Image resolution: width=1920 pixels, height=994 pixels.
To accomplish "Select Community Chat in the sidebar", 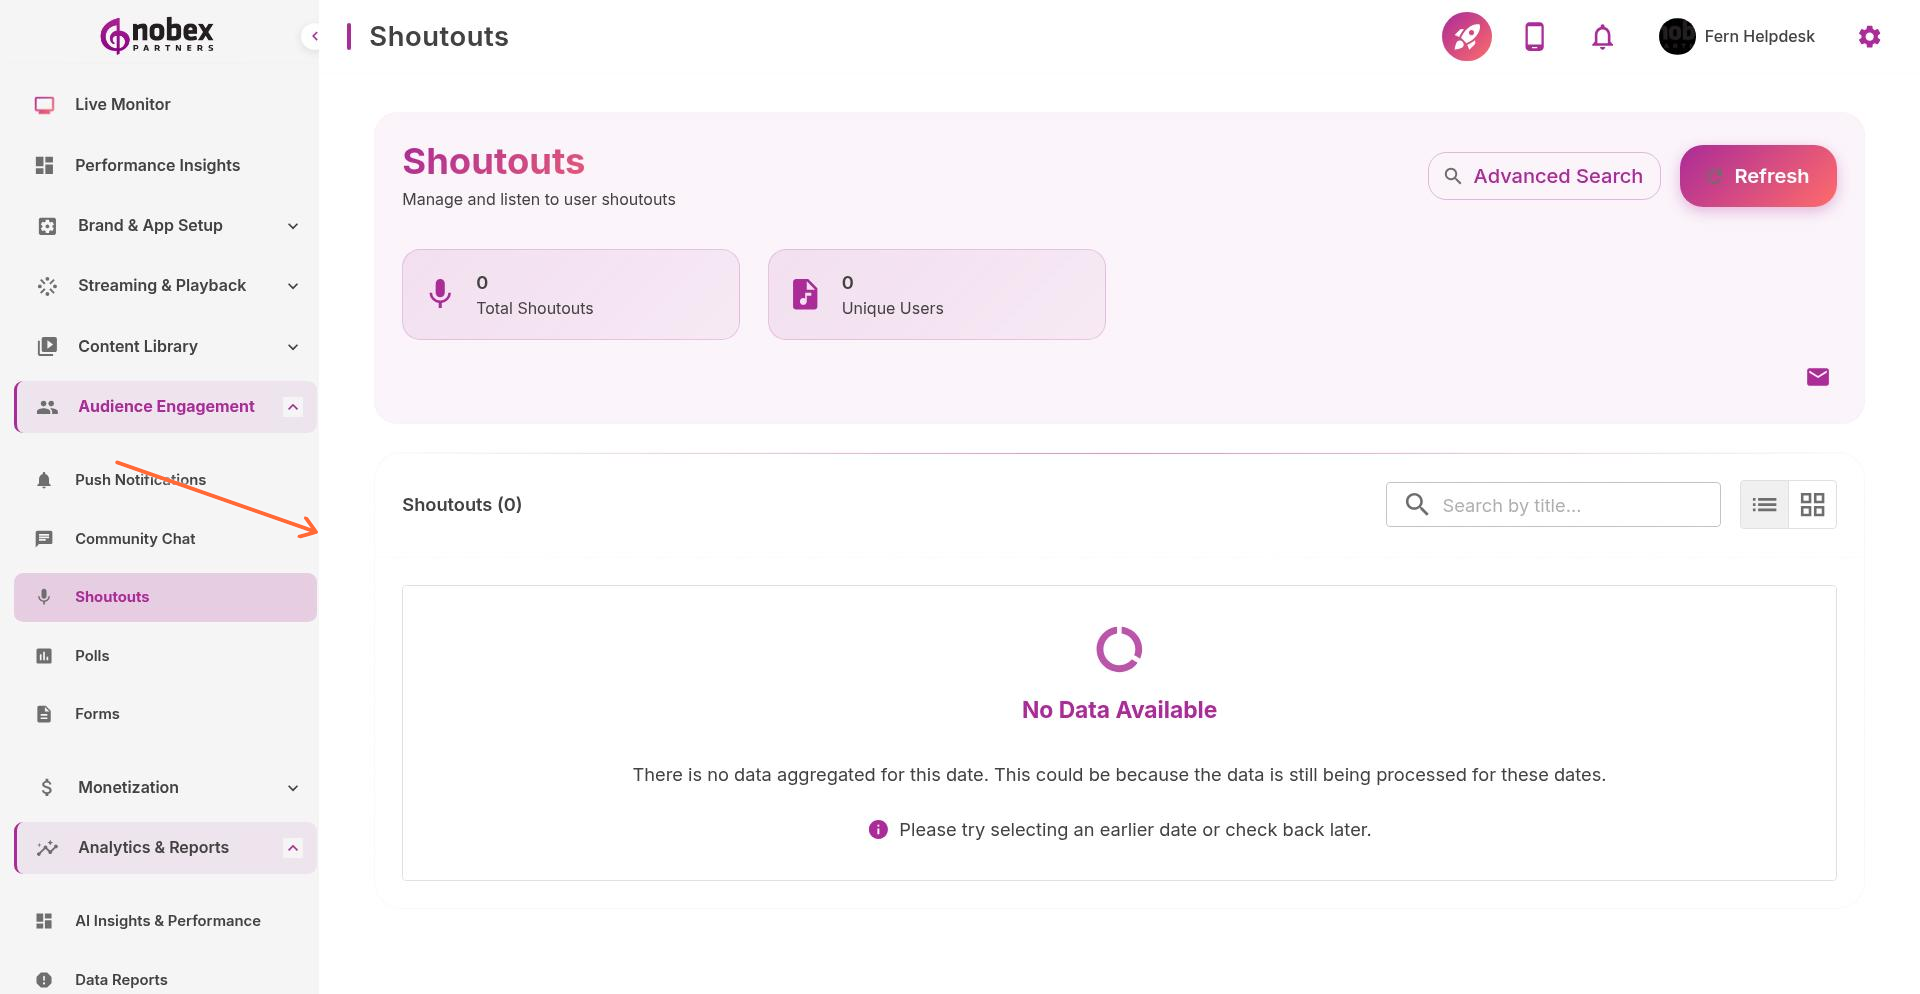I will [134, 538].
